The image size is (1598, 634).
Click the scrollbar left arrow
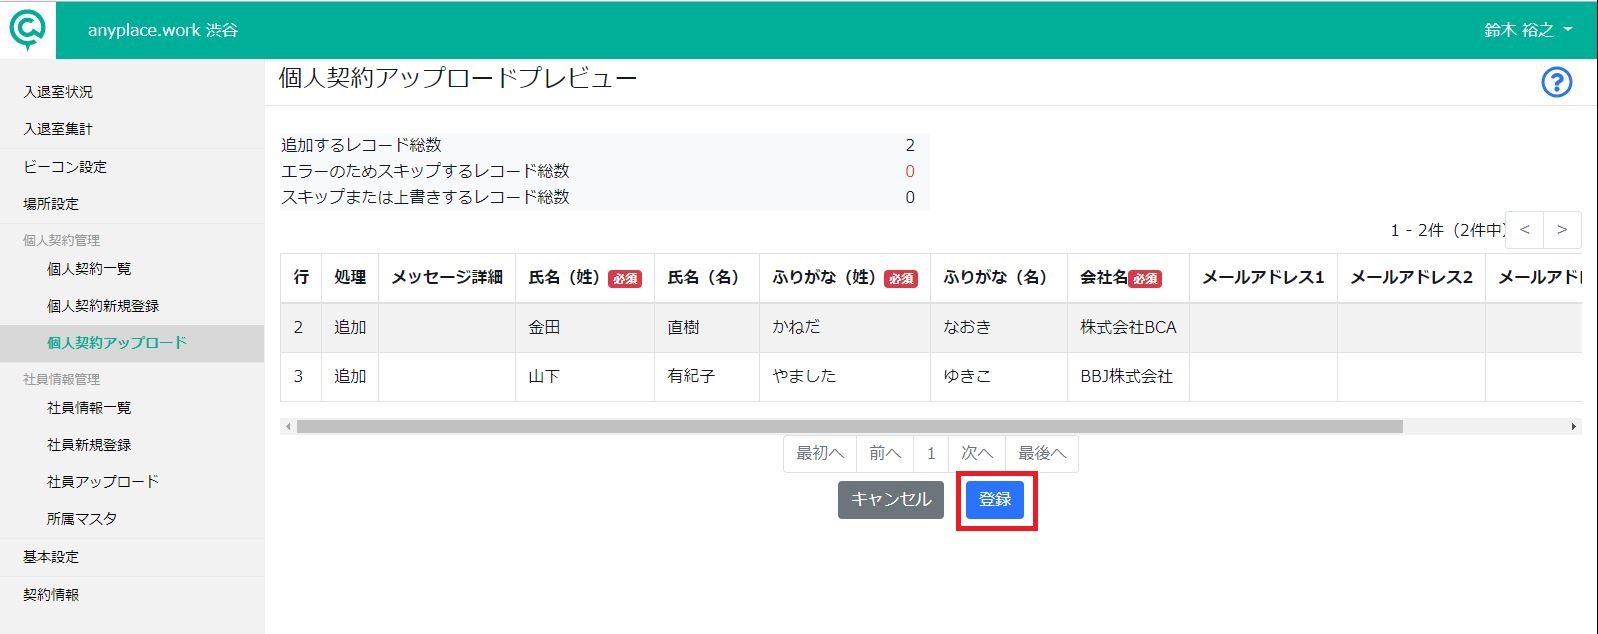click(288, 427)
